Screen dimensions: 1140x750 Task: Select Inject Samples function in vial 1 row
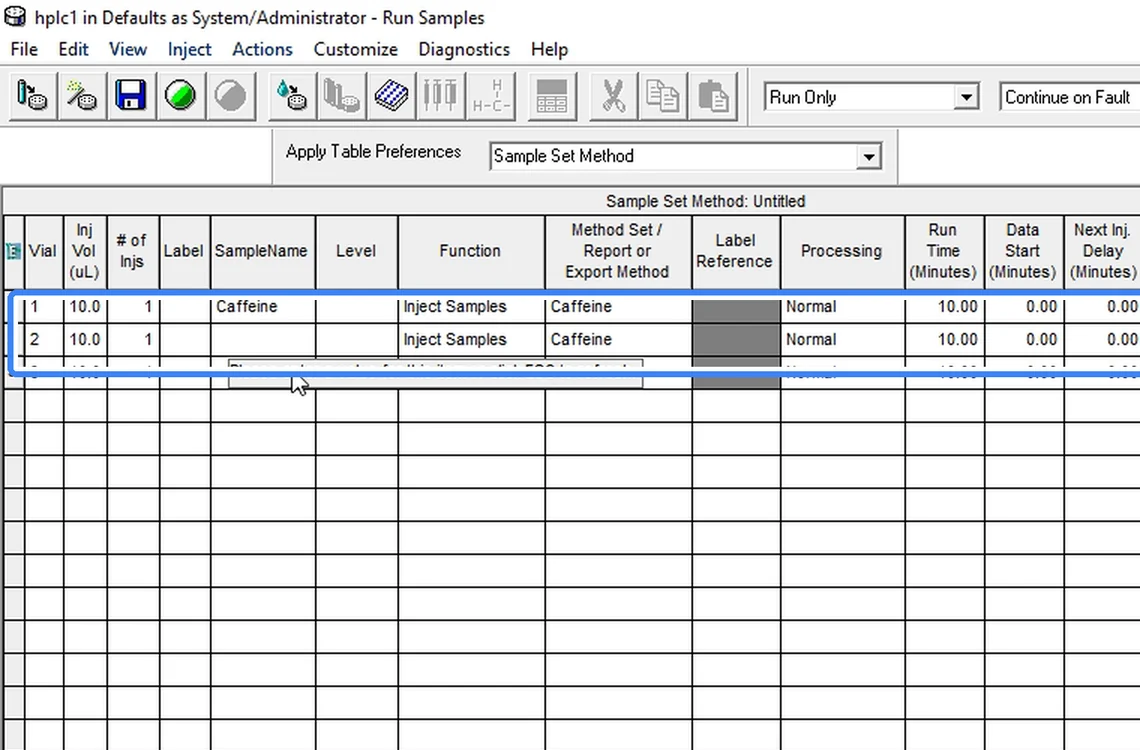tap(471, 307)
